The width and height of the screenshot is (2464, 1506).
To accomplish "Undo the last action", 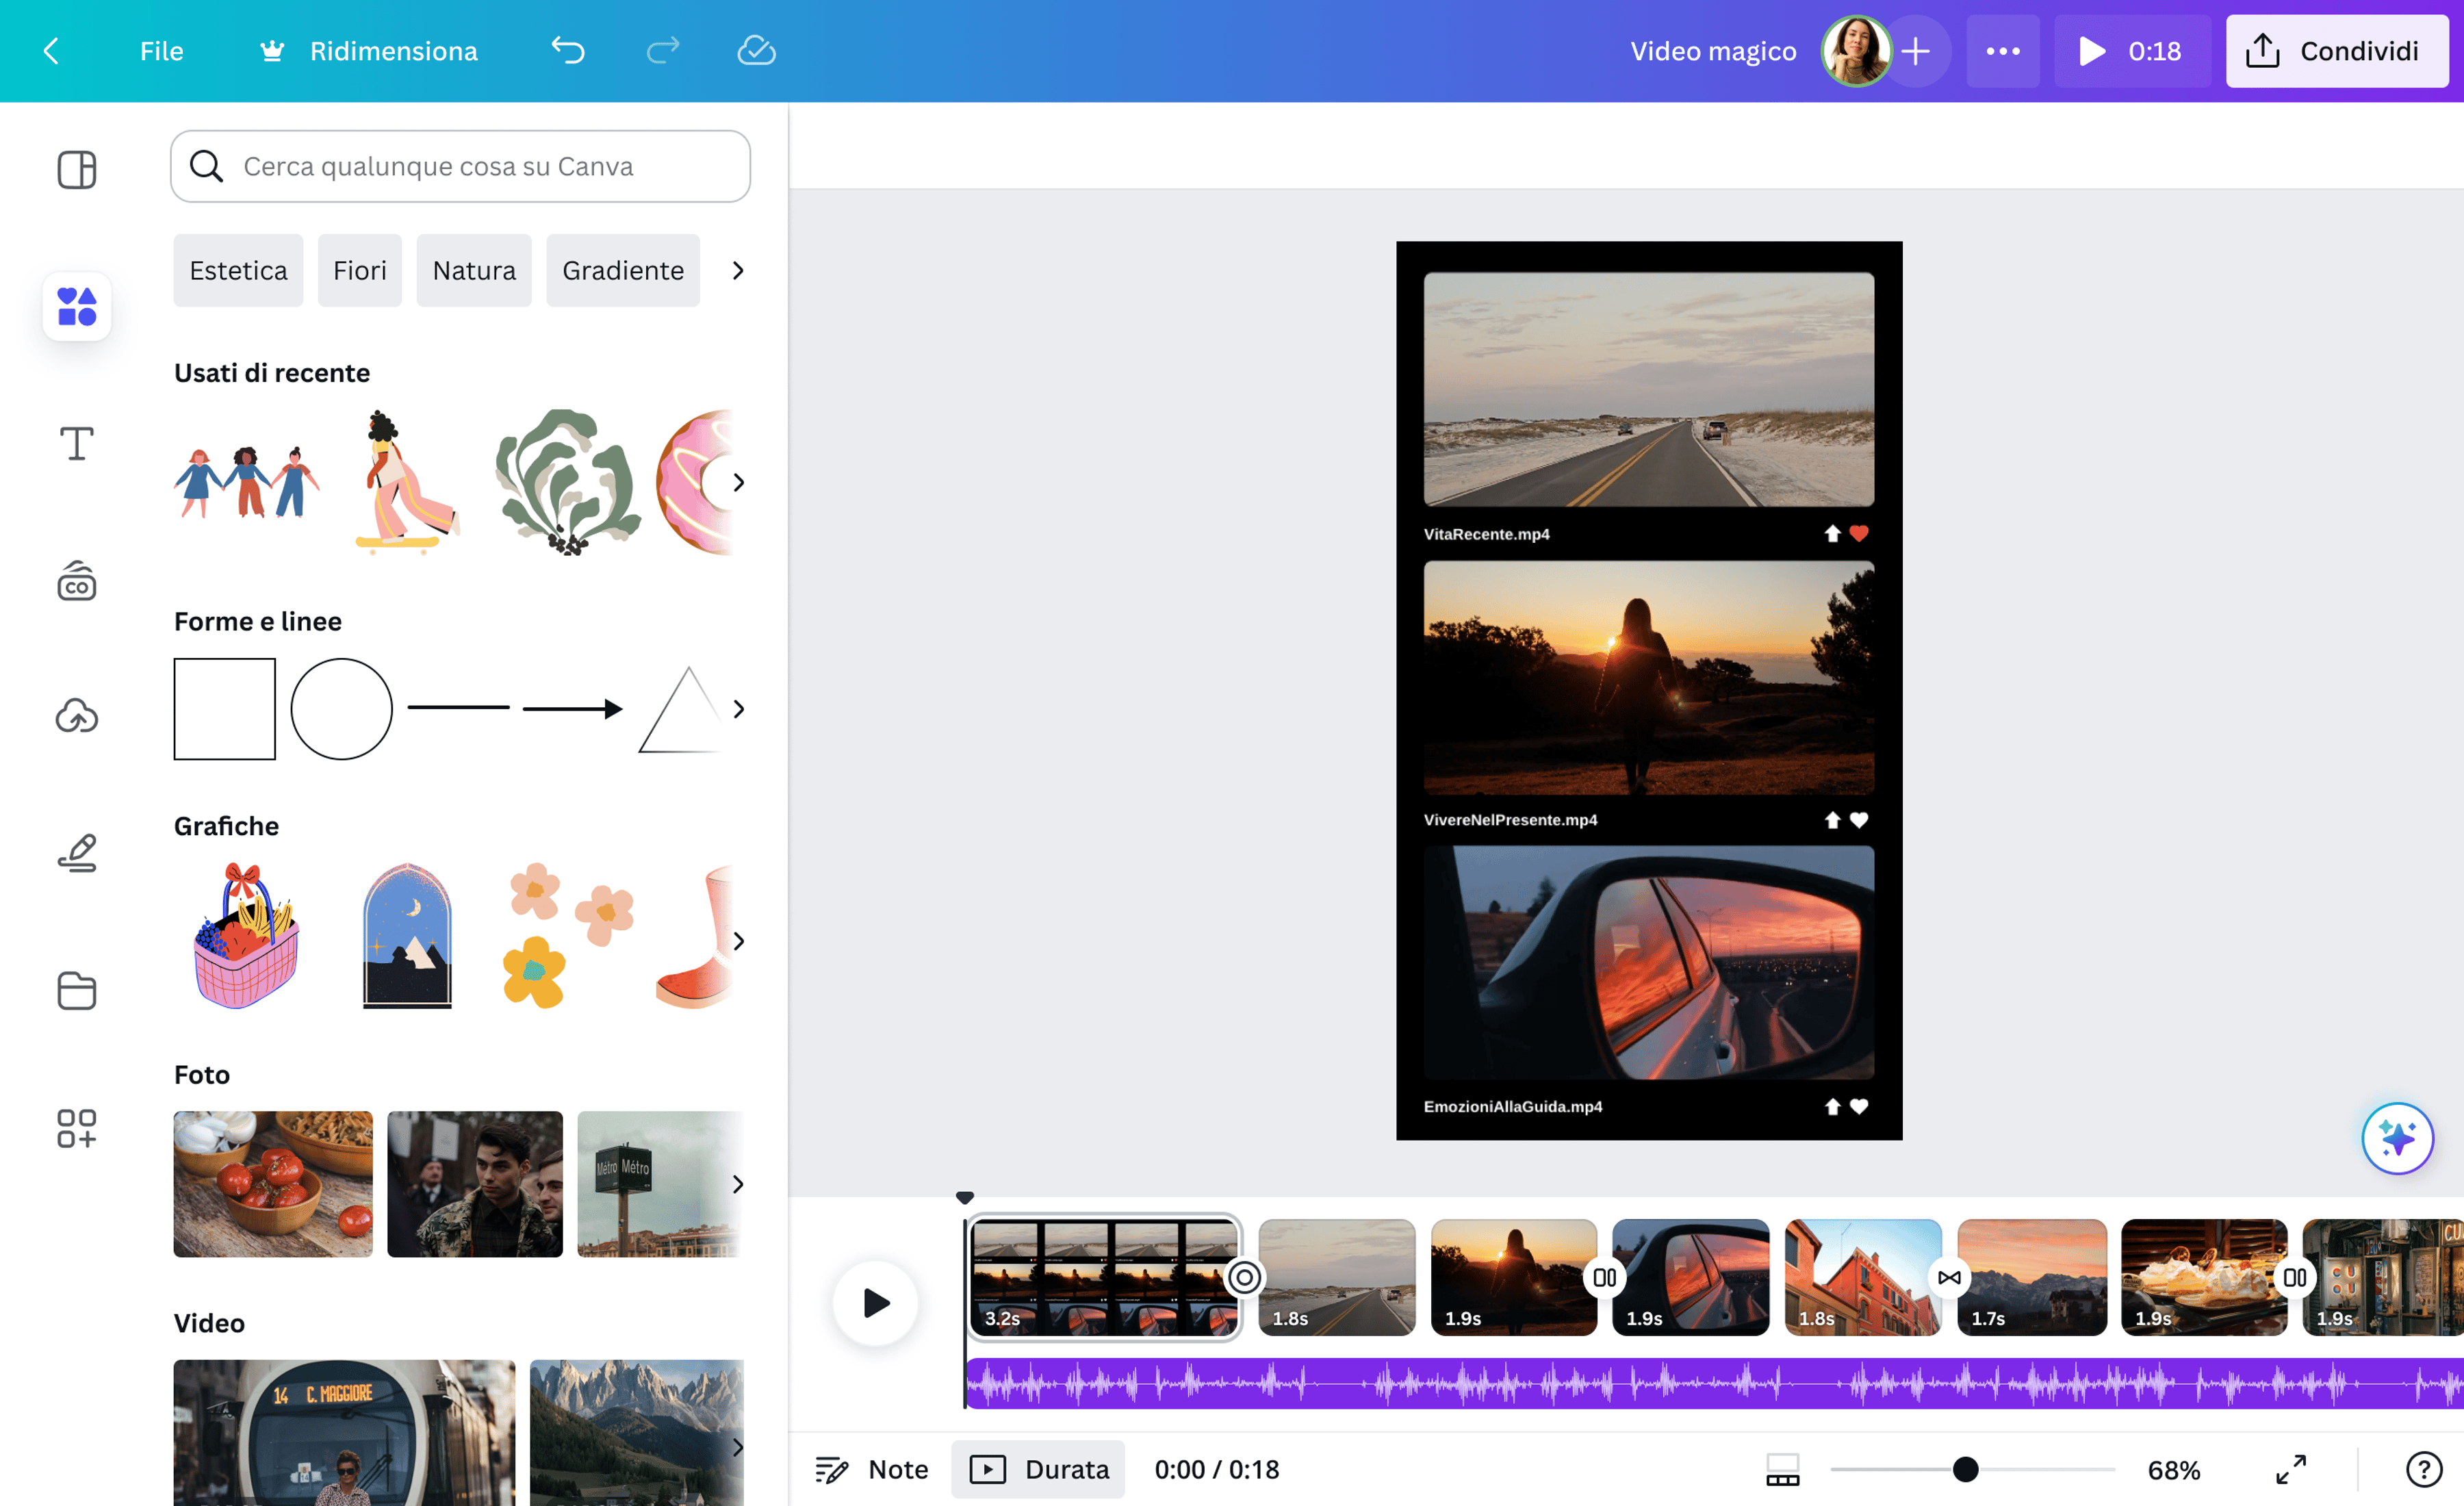I will (568, 51).
